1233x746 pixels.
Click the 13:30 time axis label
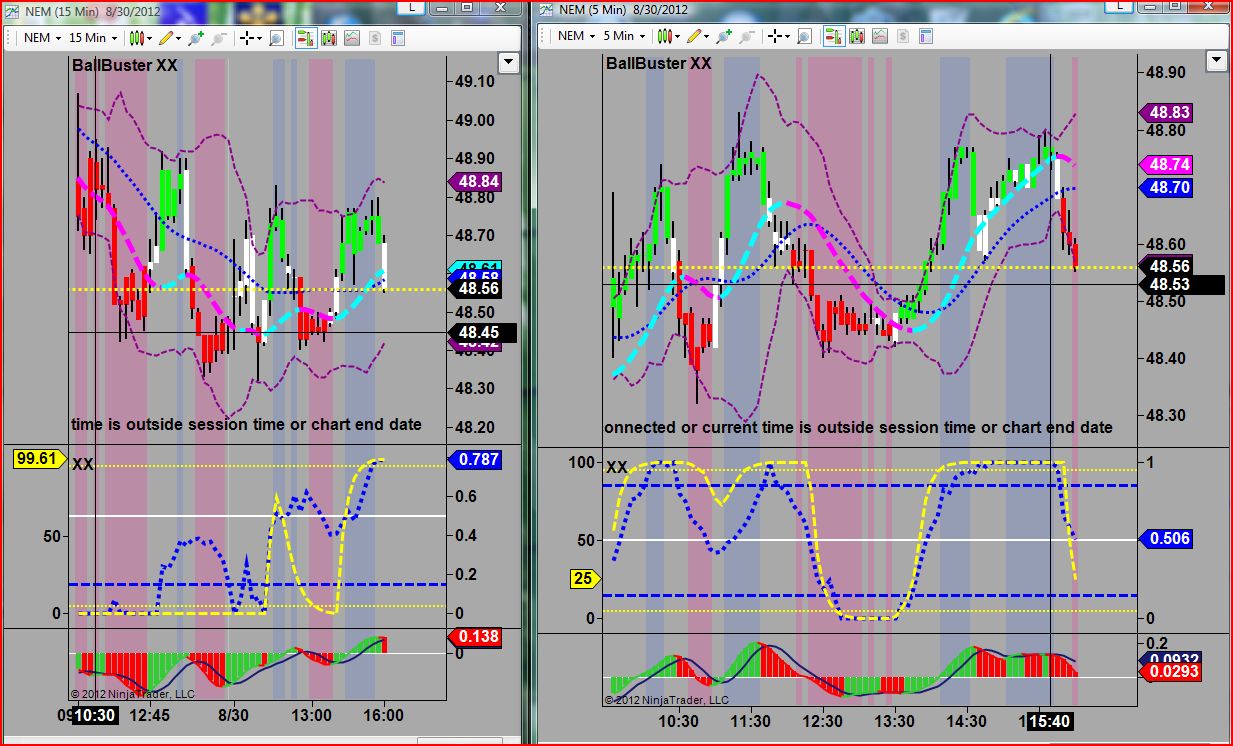(x=893, y=720)
